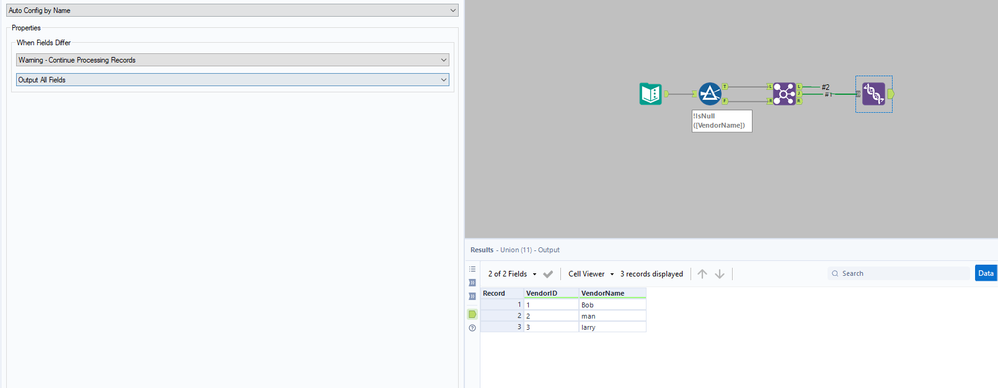This screenshot has height=388, width=998.
Task: Open the Auto Config by Name dropdown
Action: (232, 10)
